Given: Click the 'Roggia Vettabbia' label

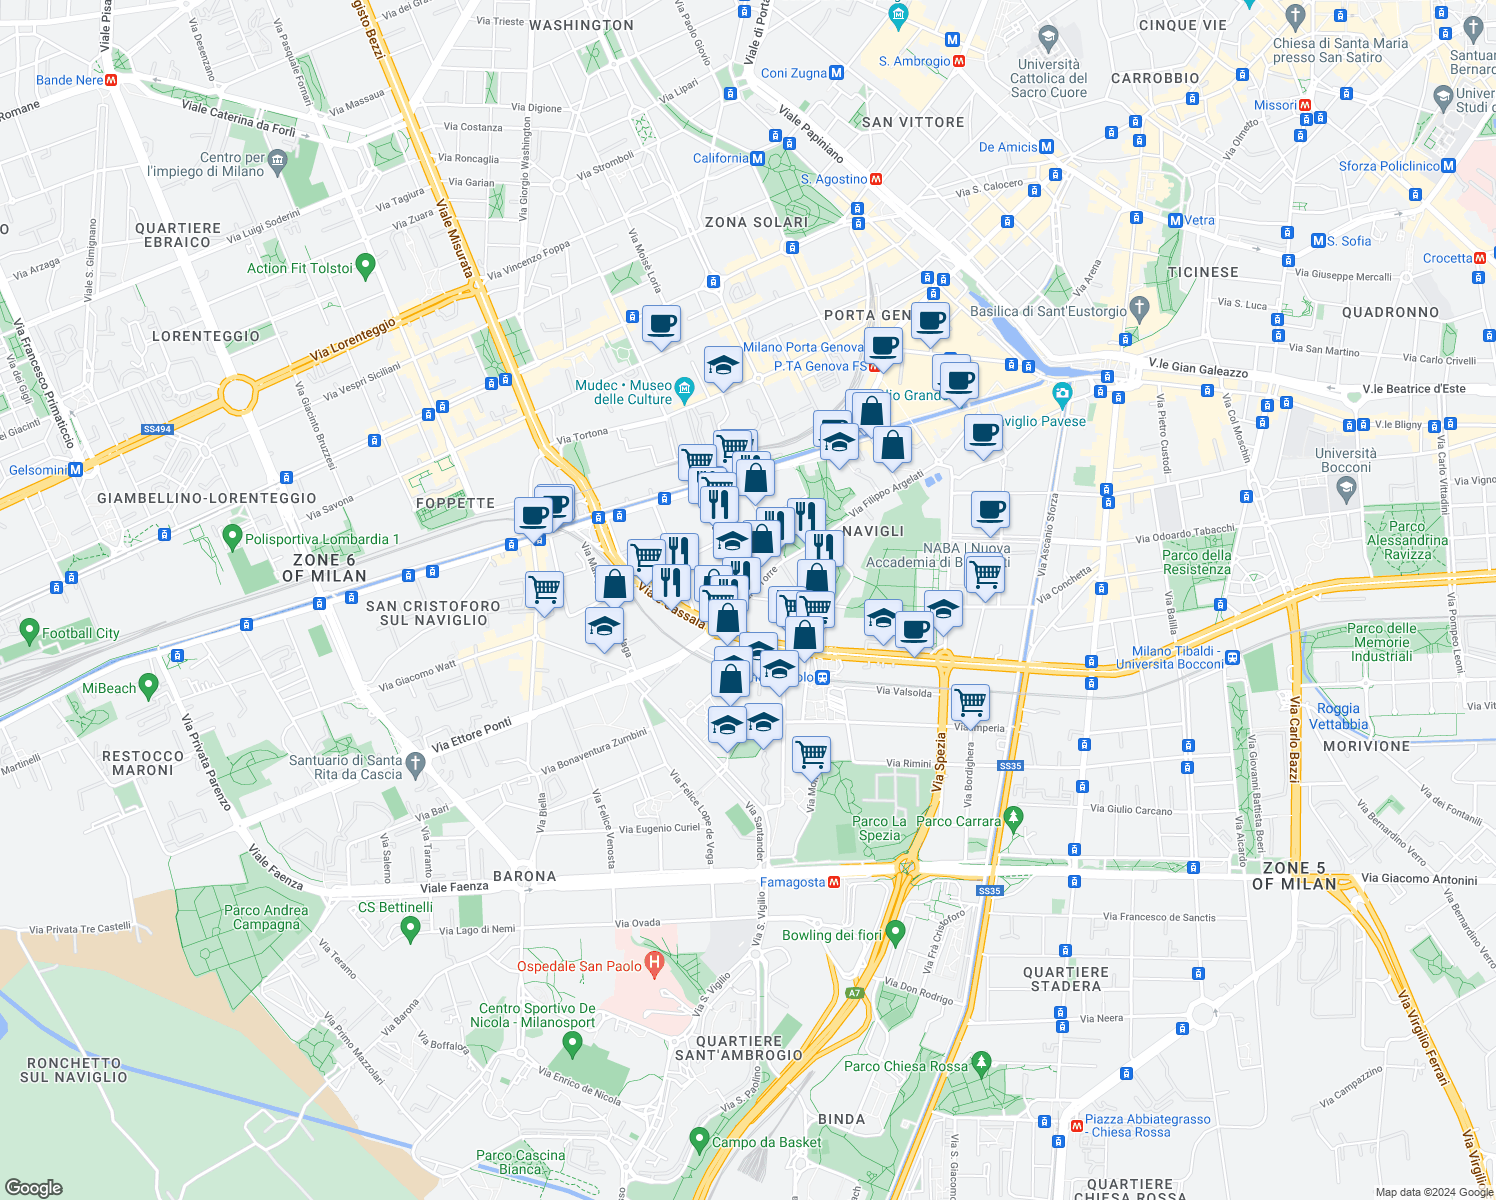Looking at the screenshot, I should click(1338, 716).
